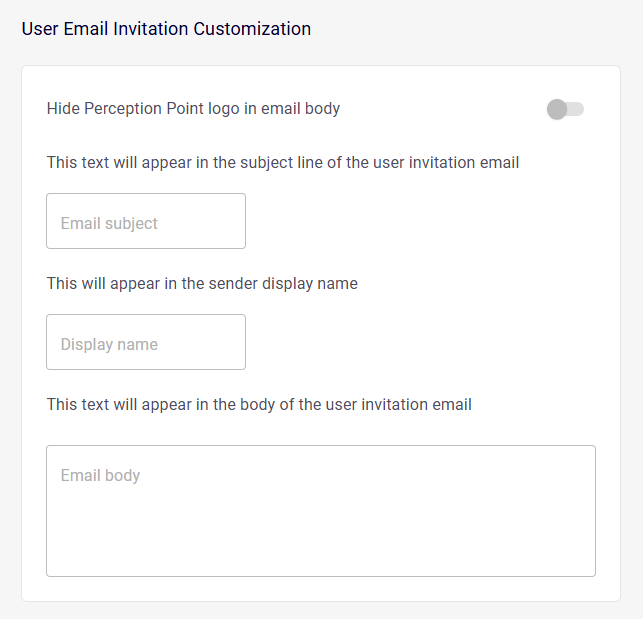
Task: Focus the Display name text box
Action: pos(146,343)
